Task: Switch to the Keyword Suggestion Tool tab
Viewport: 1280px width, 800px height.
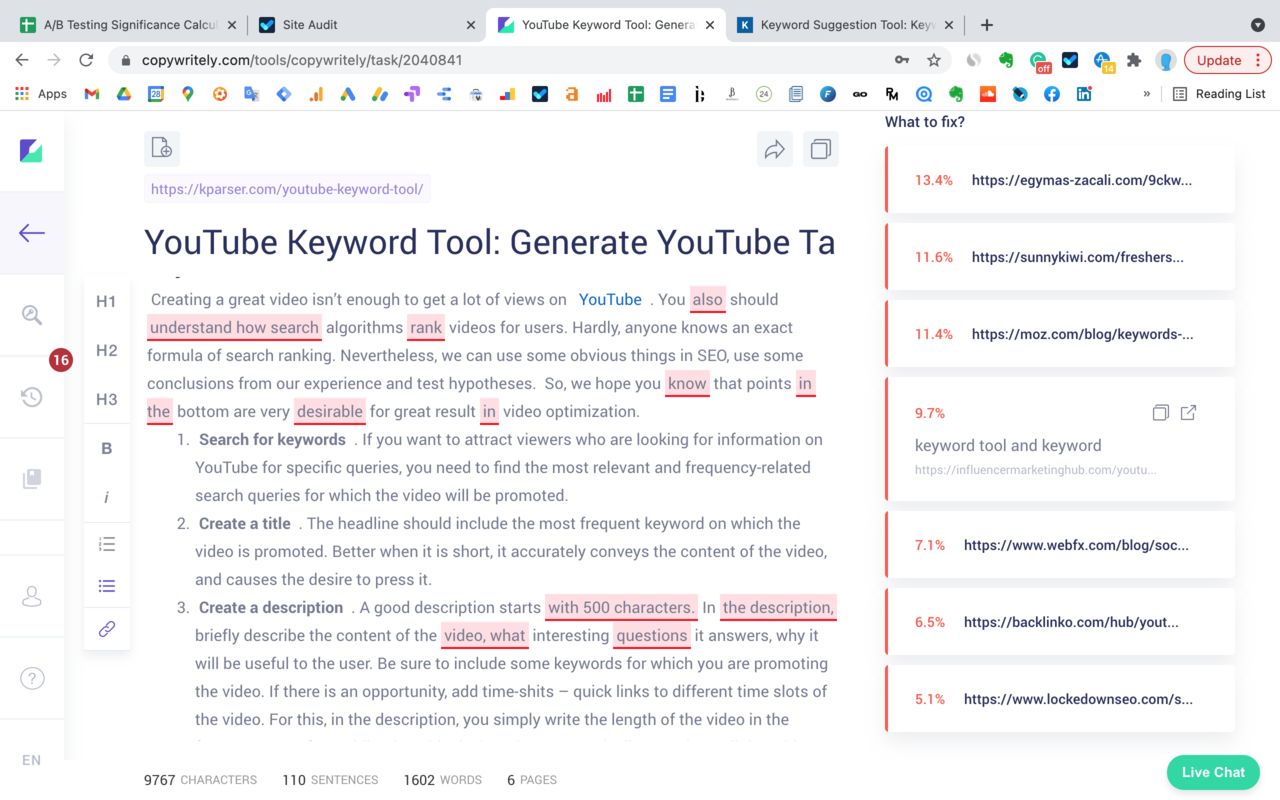Action: coord(845,24)
